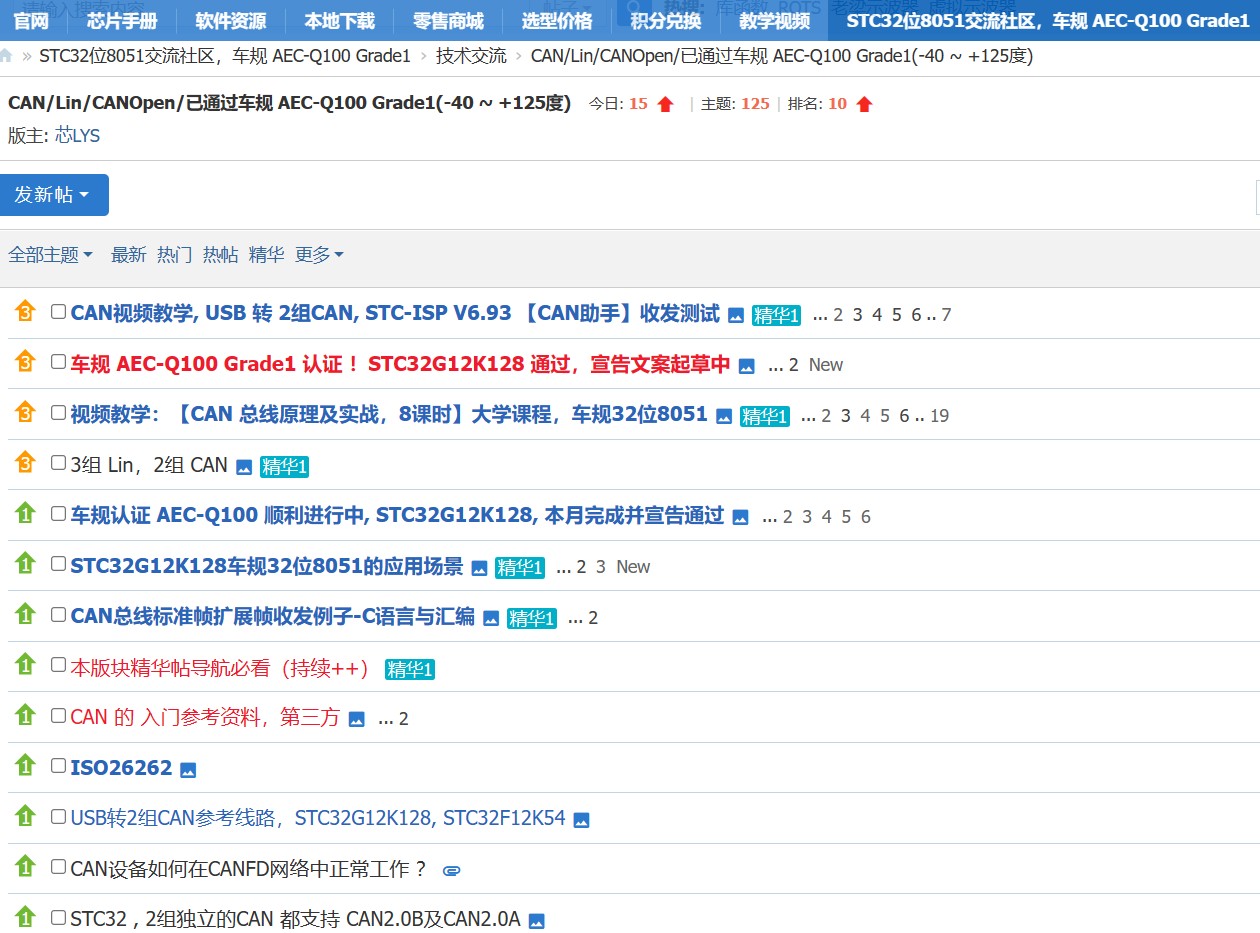1260x933 pixels.
Task: Click green pin icon beside CAN 的 入门参考资料 thread
Action: 25,715
